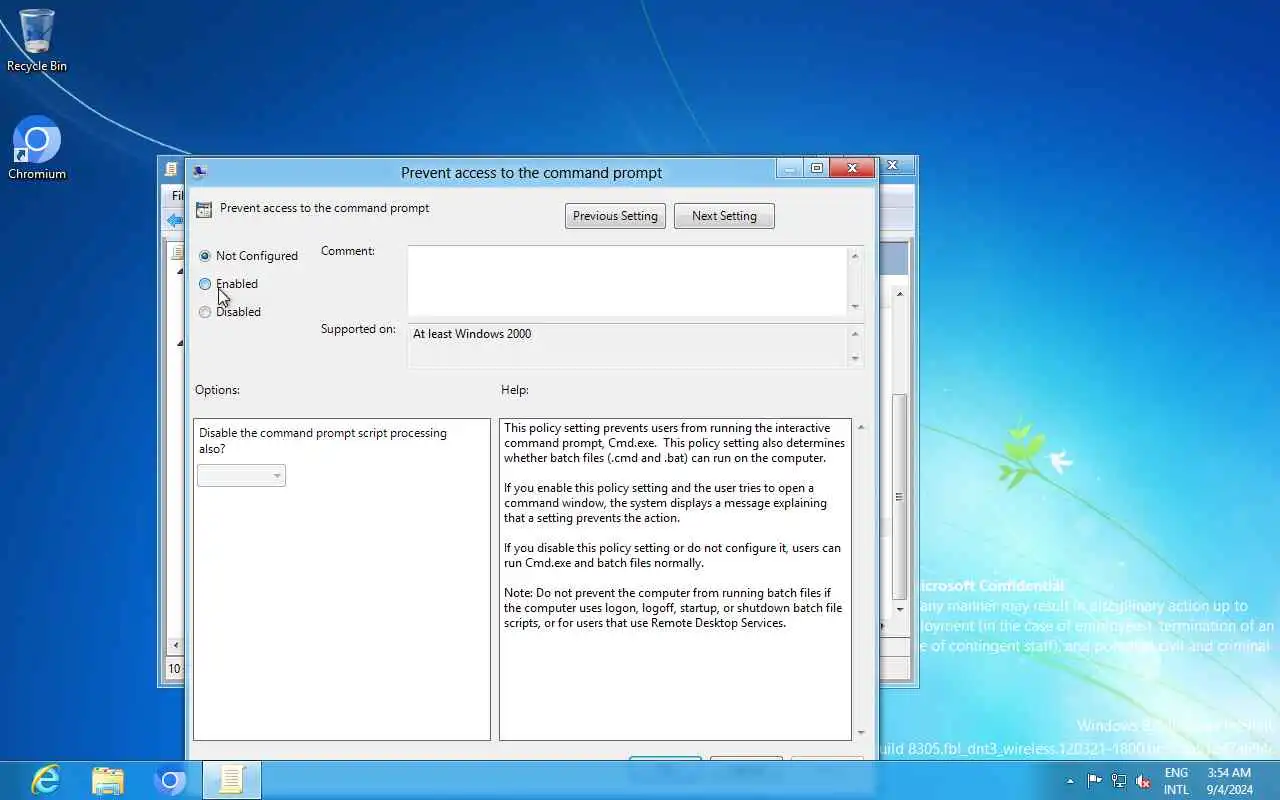Click Supported on box up arrow
Viewport: 1280px width, 800px height.
click(x=855, y=334)
